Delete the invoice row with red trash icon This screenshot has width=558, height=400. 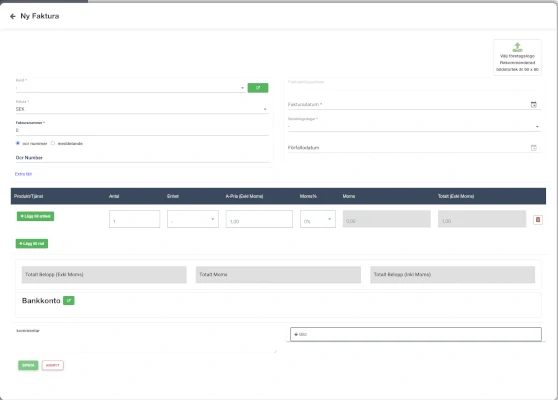538,220
